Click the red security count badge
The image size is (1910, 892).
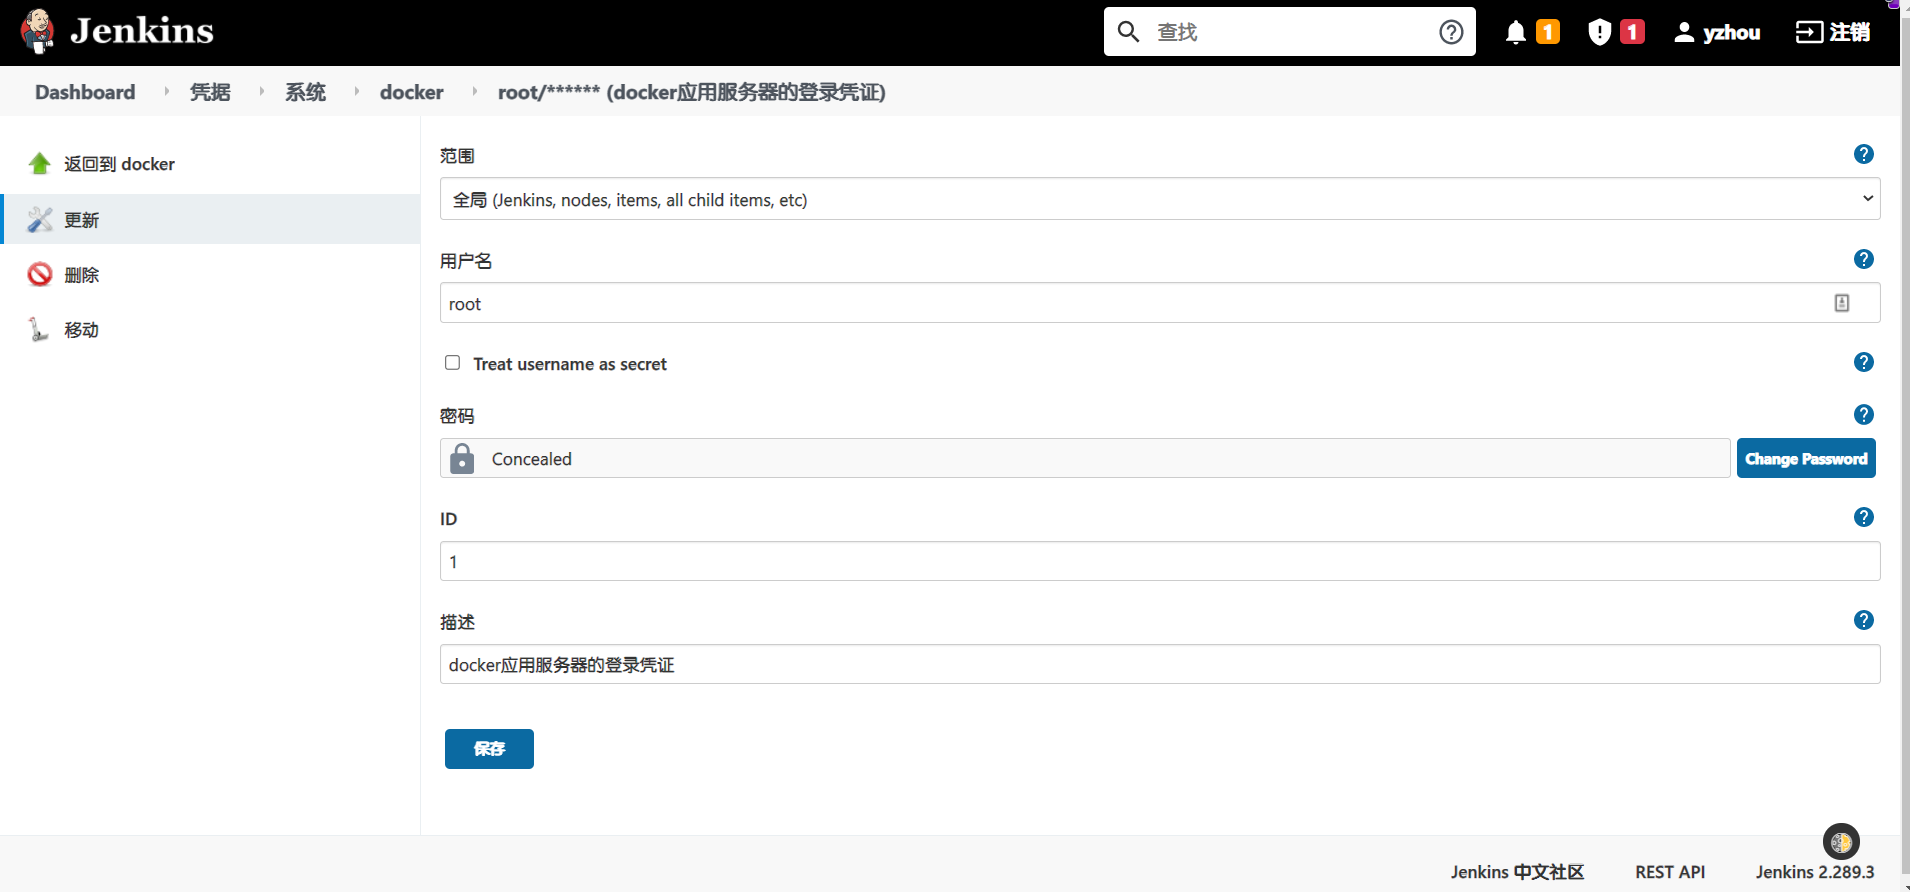tap(1632, 32)
